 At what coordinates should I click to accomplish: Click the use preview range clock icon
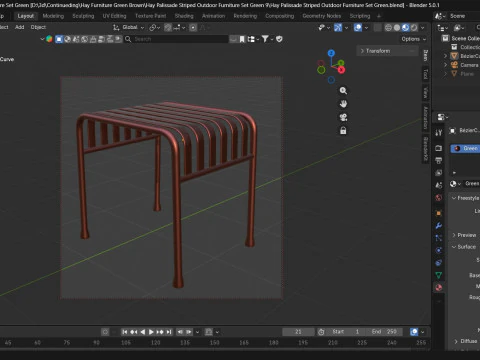[321, 332]
